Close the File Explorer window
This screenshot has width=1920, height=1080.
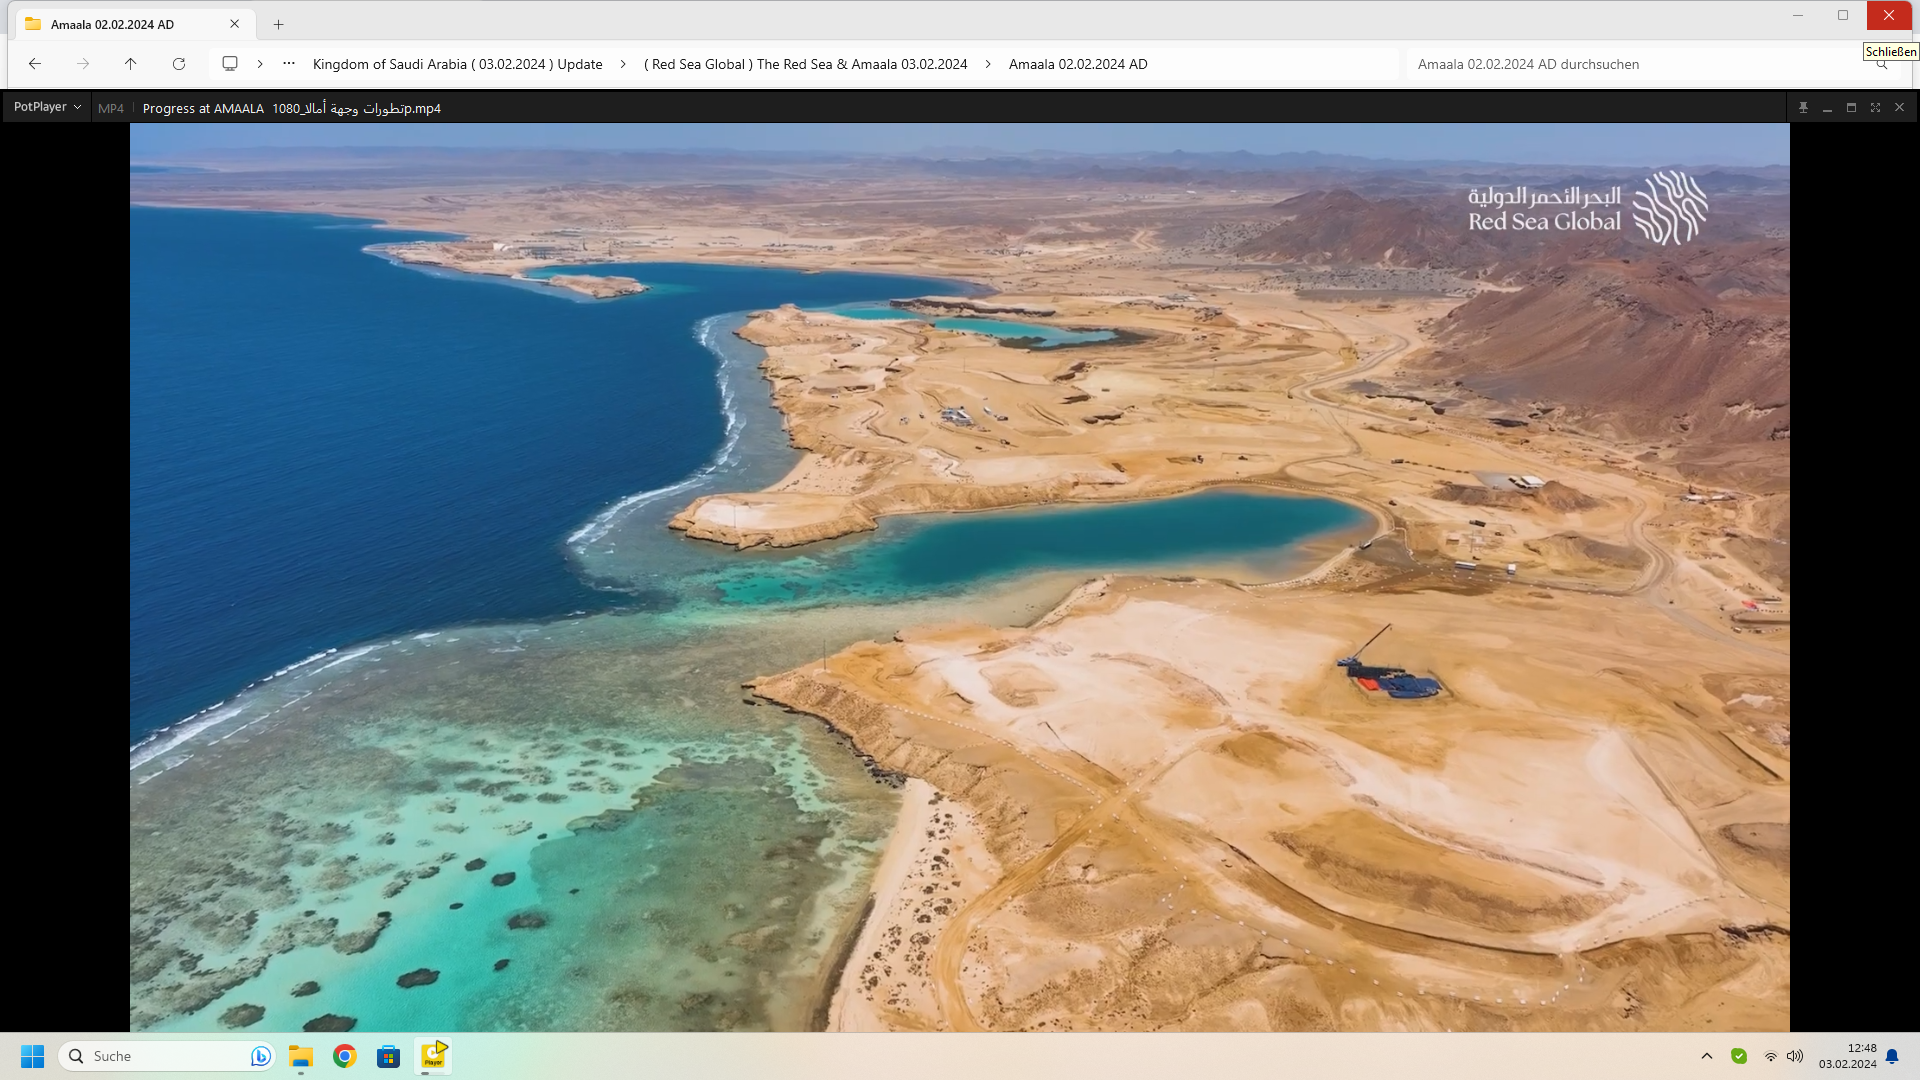click(1889, 15)
